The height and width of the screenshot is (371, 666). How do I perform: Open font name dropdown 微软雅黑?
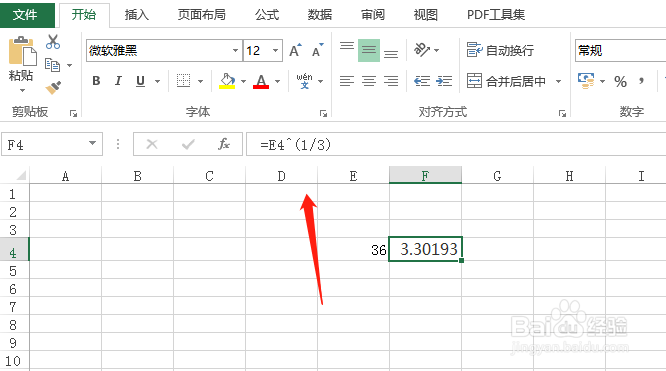click(x=235, y=51)
